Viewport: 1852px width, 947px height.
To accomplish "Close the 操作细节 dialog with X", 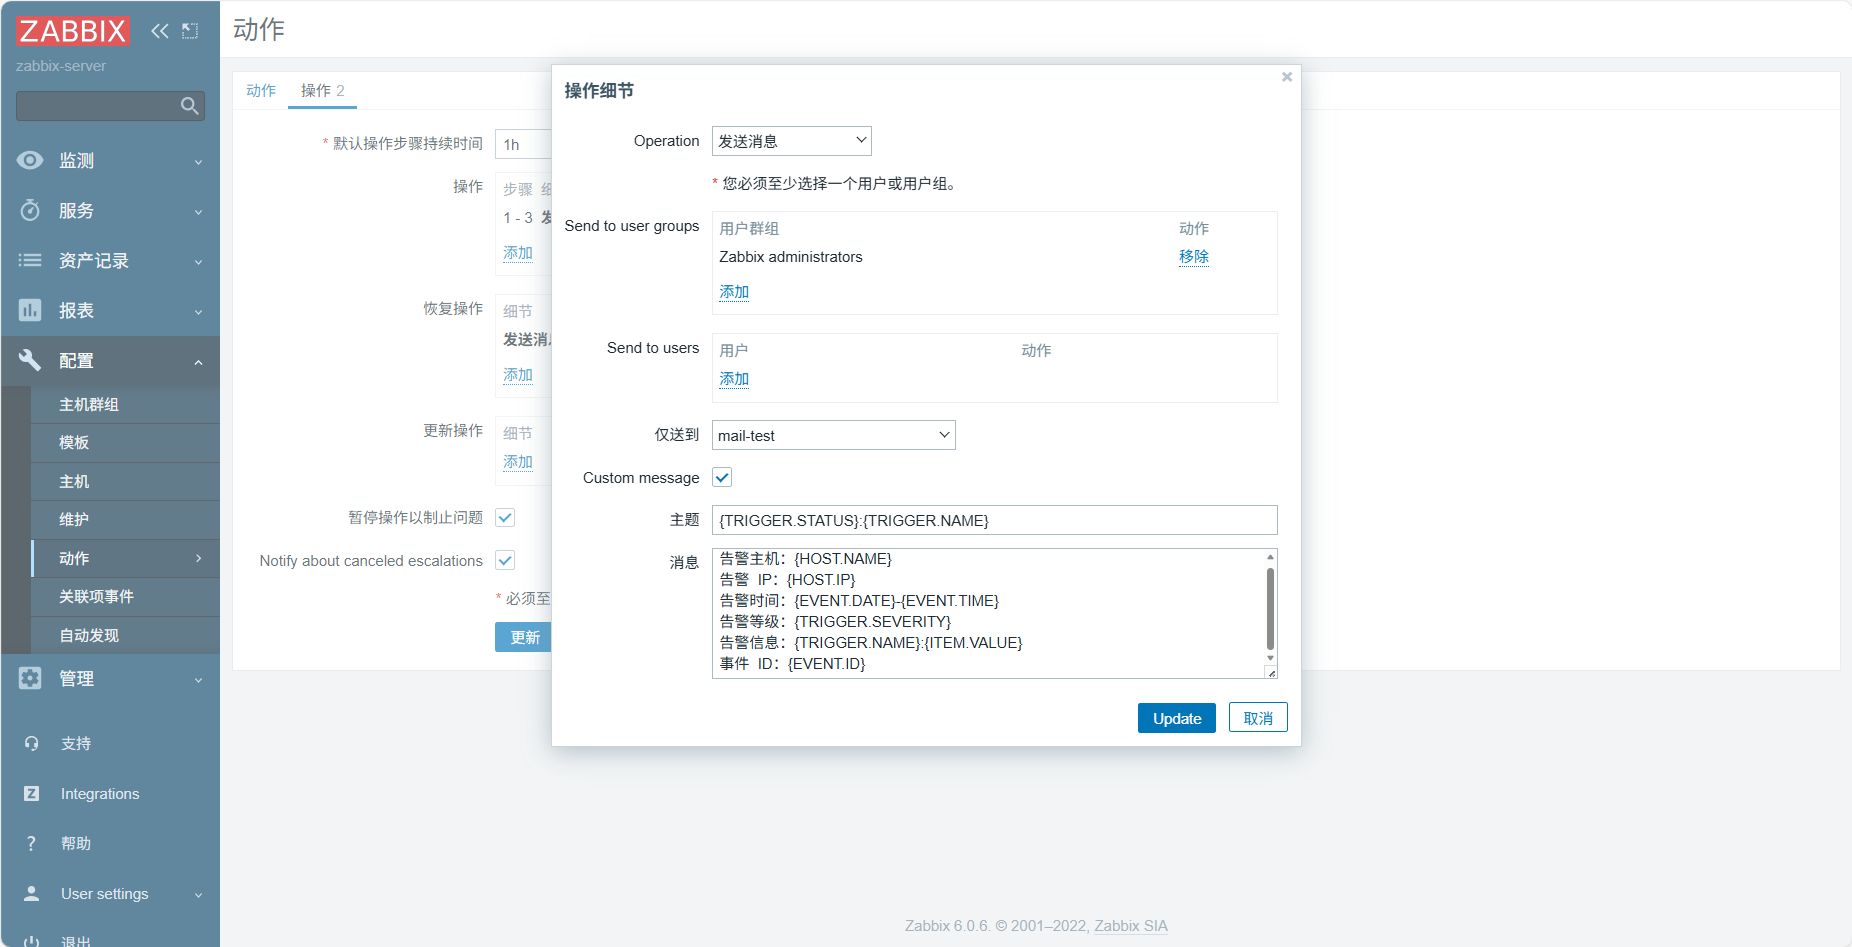I will (x=1287, y=77).
